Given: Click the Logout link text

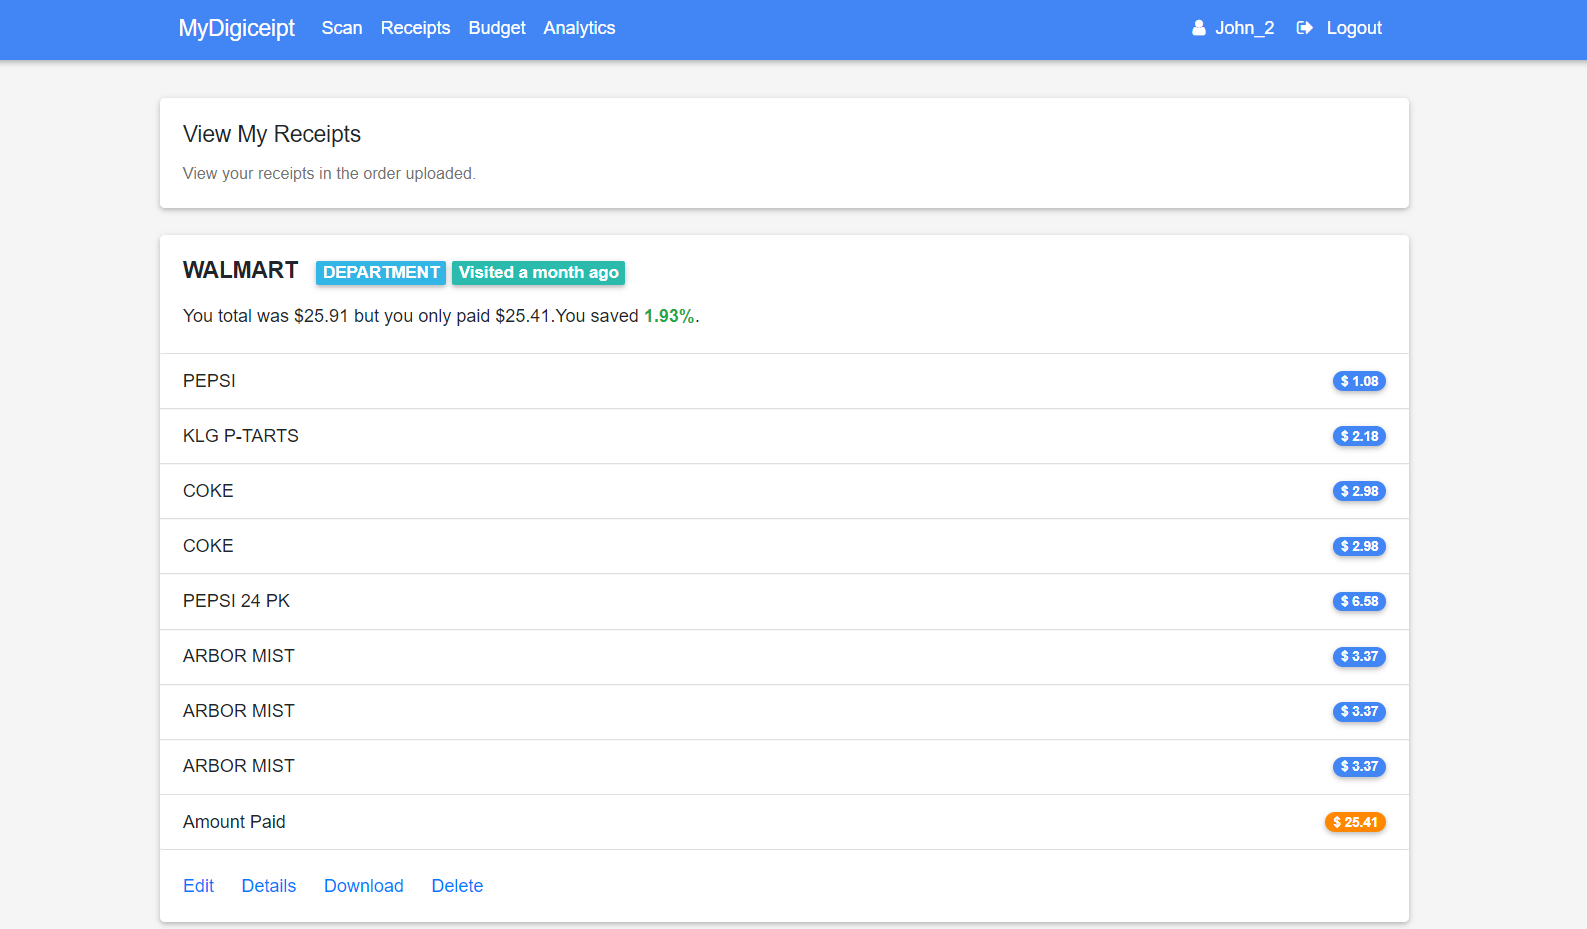Looking at the screenshot, I should (x=1354, y=28).
